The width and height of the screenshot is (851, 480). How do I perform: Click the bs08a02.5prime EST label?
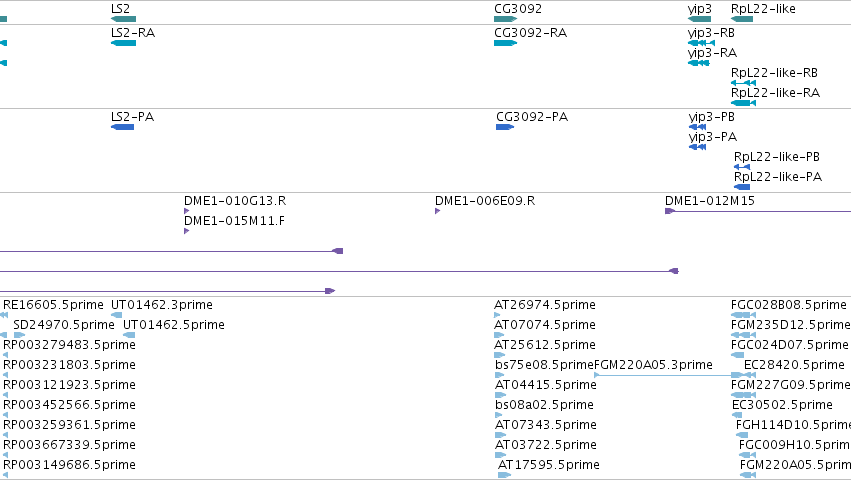click(544, 405)
